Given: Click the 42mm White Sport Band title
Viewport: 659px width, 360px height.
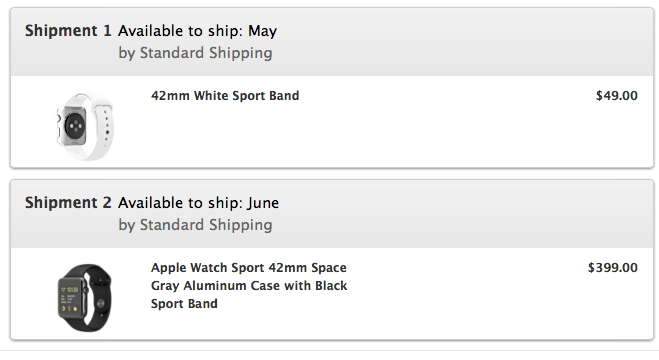Looking at the screenshot, I should [x=225, y=96].
